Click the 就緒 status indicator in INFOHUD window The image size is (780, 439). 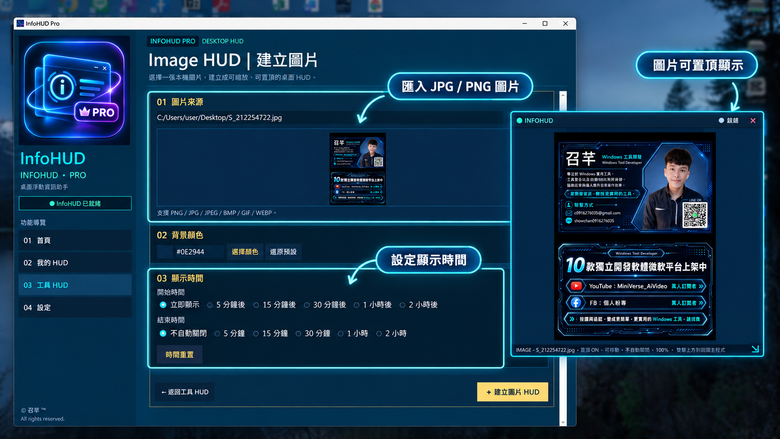pos(728,120)
